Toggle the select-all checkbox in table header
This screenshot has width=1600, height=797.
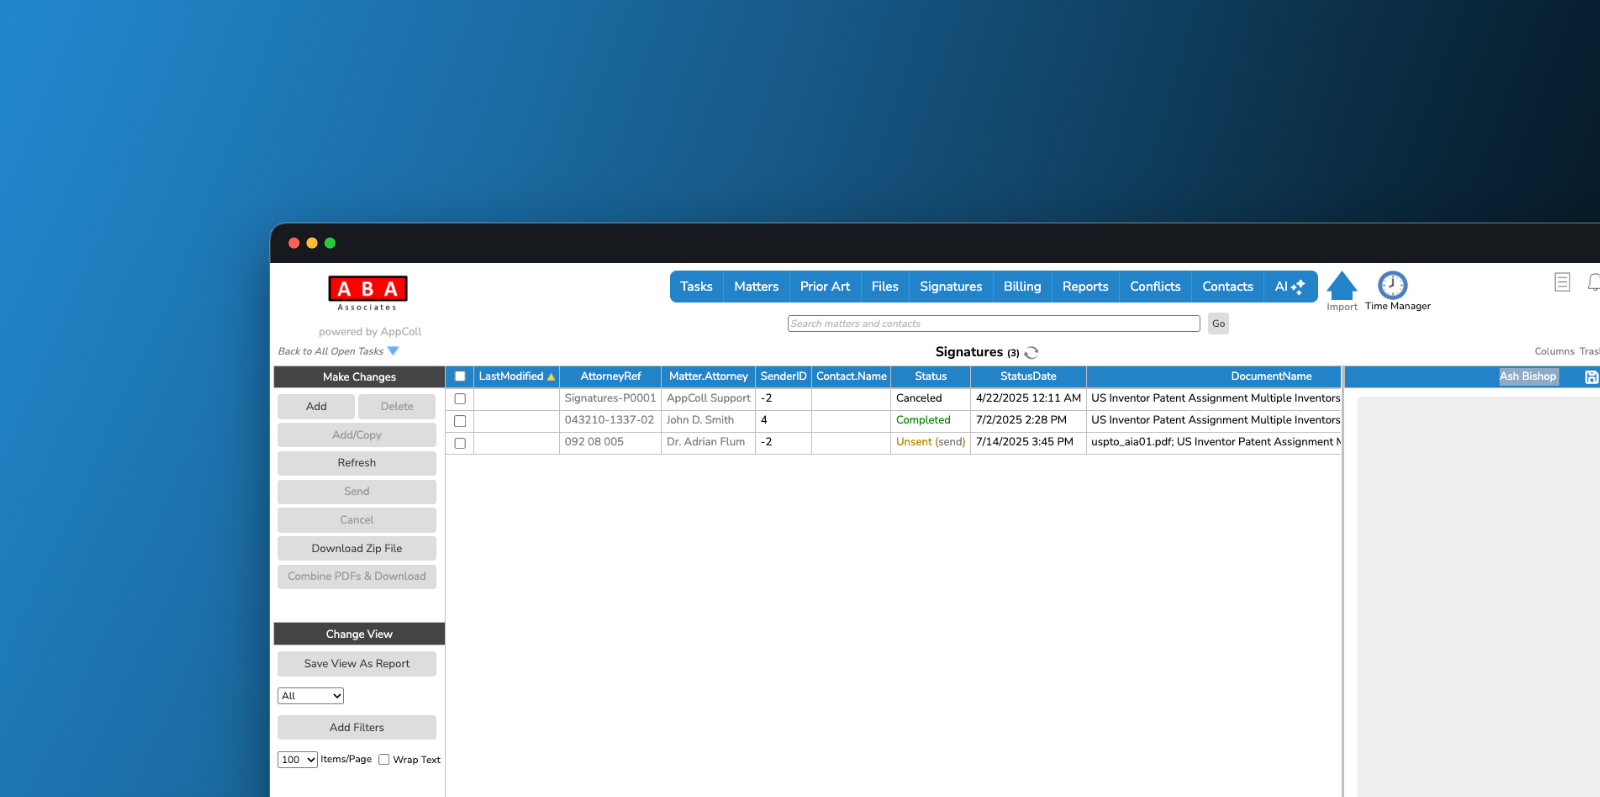(x=460, y=377)
